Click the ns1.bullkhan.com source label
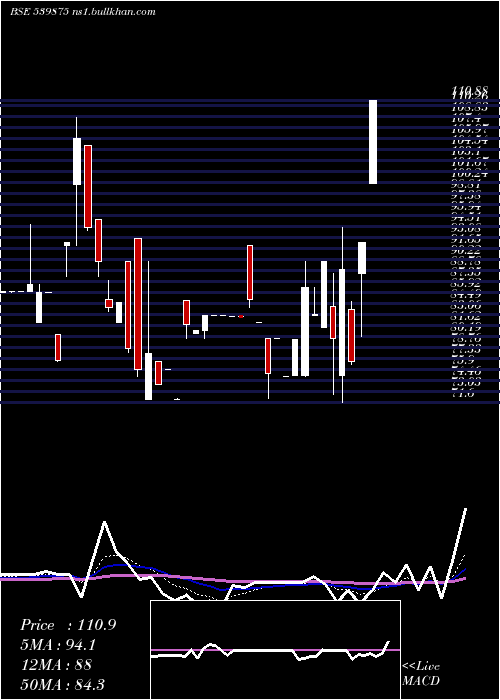The width and height of the screenshot is (500, 700). [113, 12]
